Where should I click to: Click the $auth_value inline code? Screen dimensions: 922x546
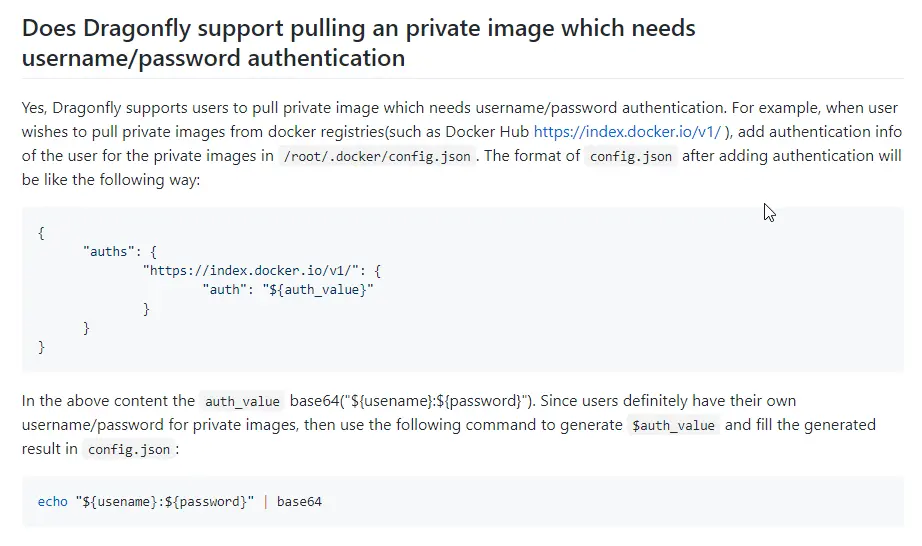[x=673, y=425]
